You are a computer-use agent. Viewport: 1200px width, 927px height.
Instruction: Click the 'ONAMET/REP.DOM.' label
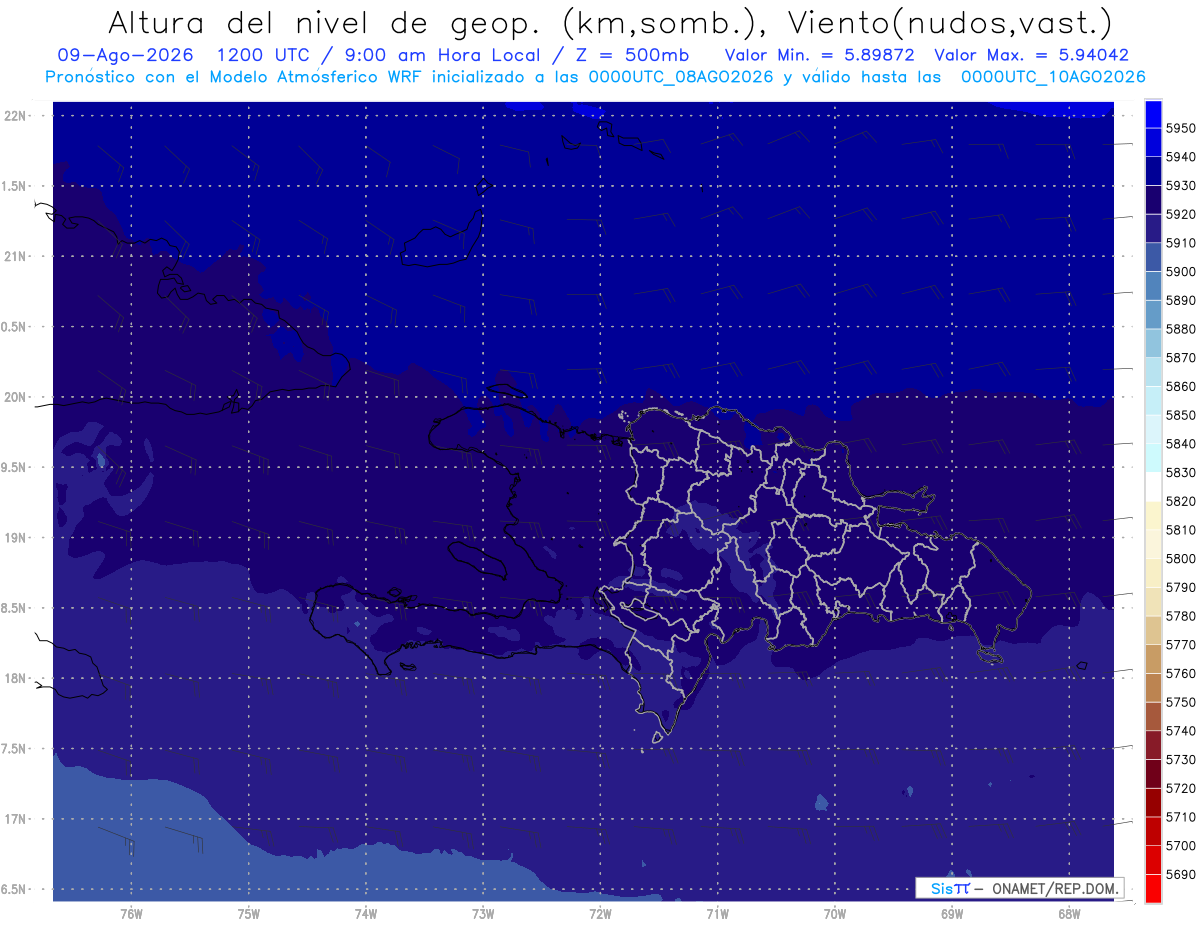[x=1054, y=888]
